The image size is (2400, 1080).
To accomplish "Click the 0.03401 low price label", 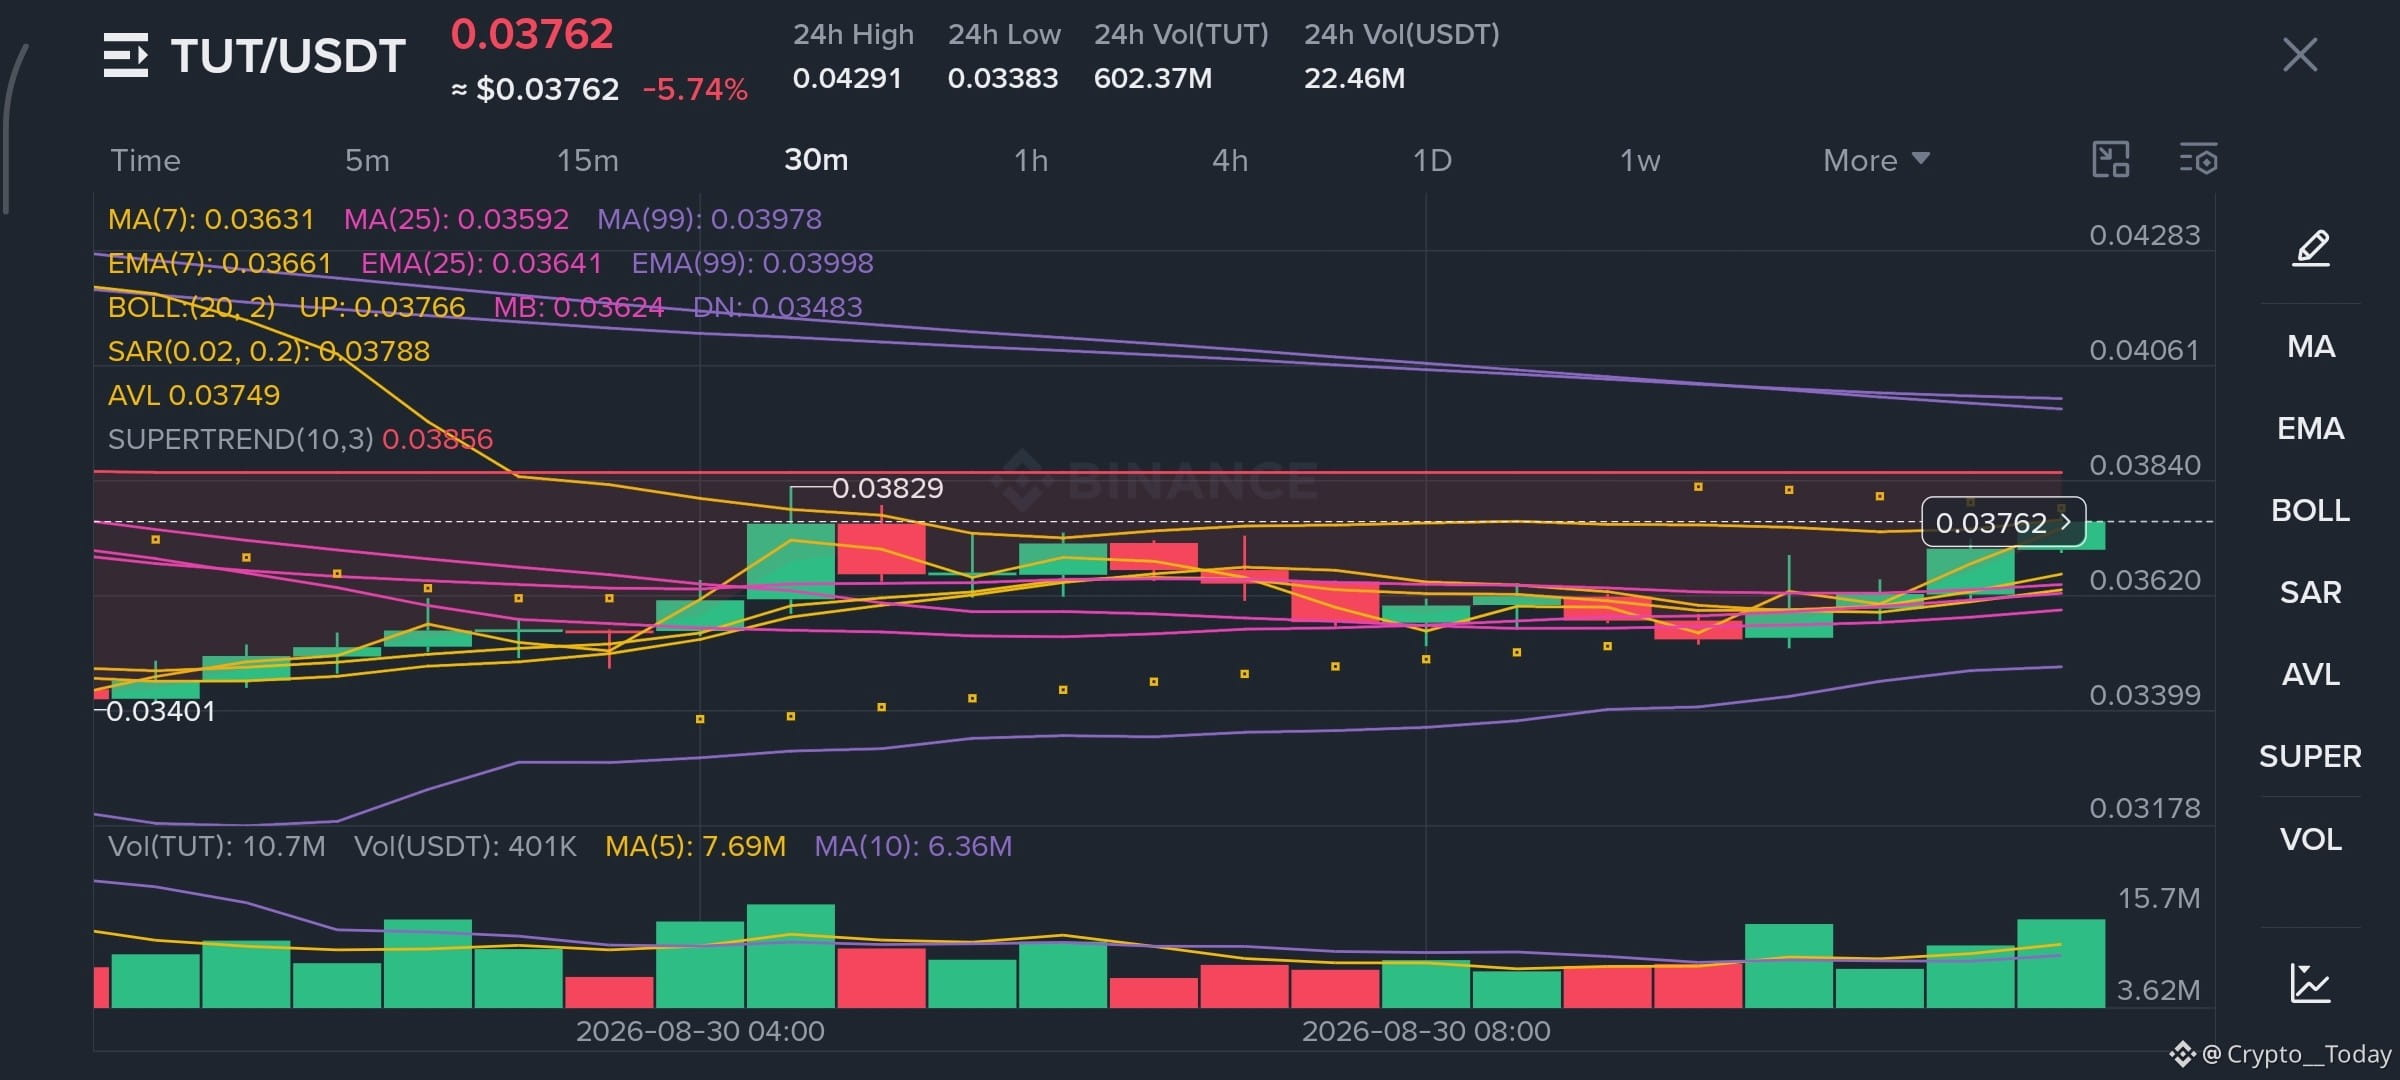I will 161,711.
